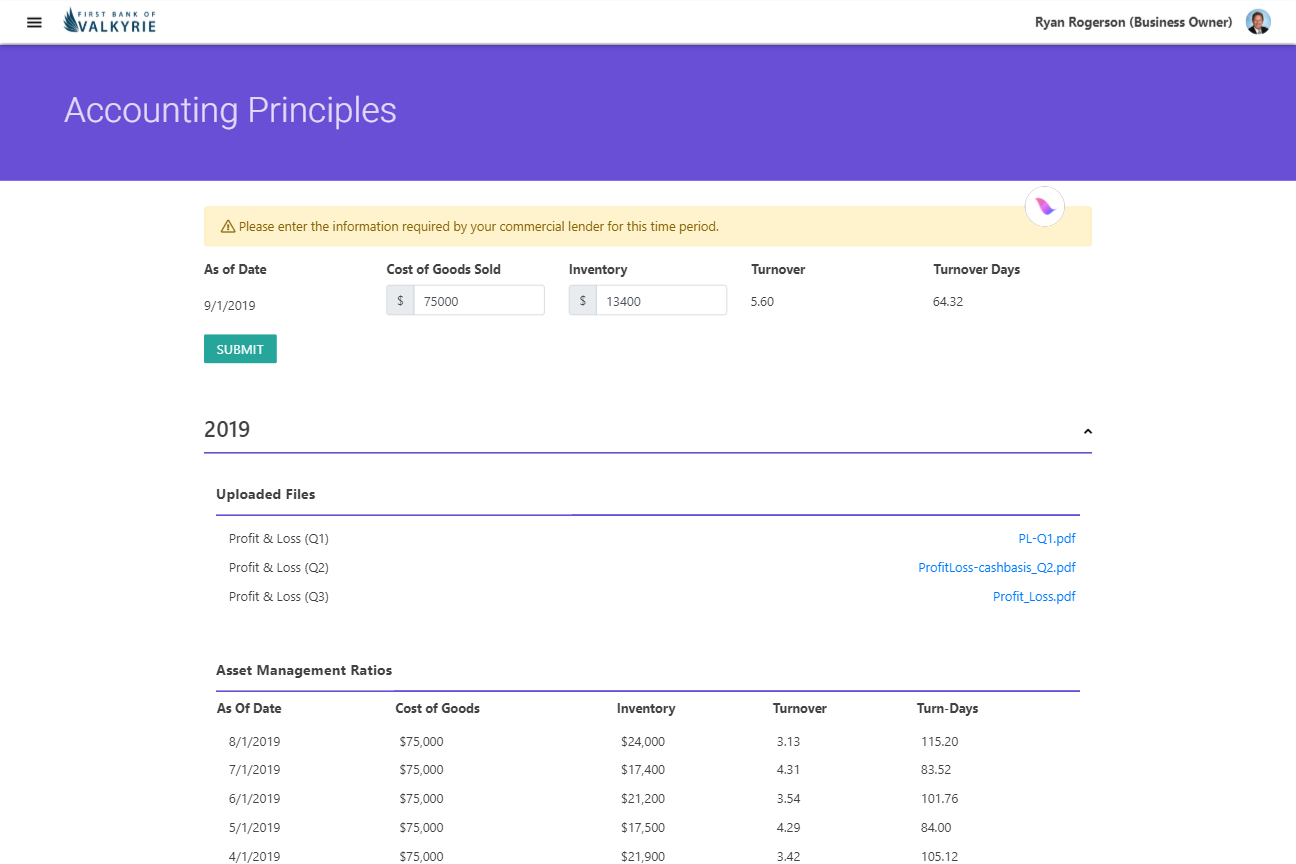Click the Accounting Principles page title

[230, 111]
